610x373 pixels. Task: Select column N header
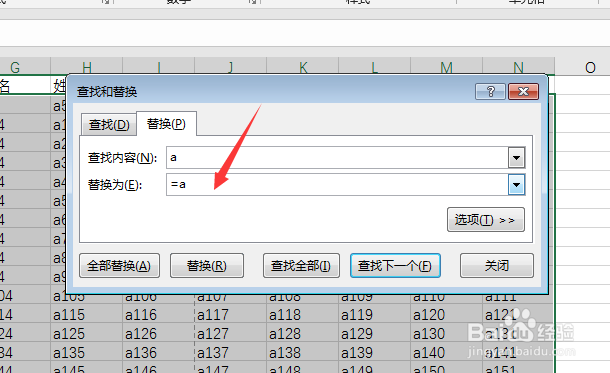click(519, 67)
